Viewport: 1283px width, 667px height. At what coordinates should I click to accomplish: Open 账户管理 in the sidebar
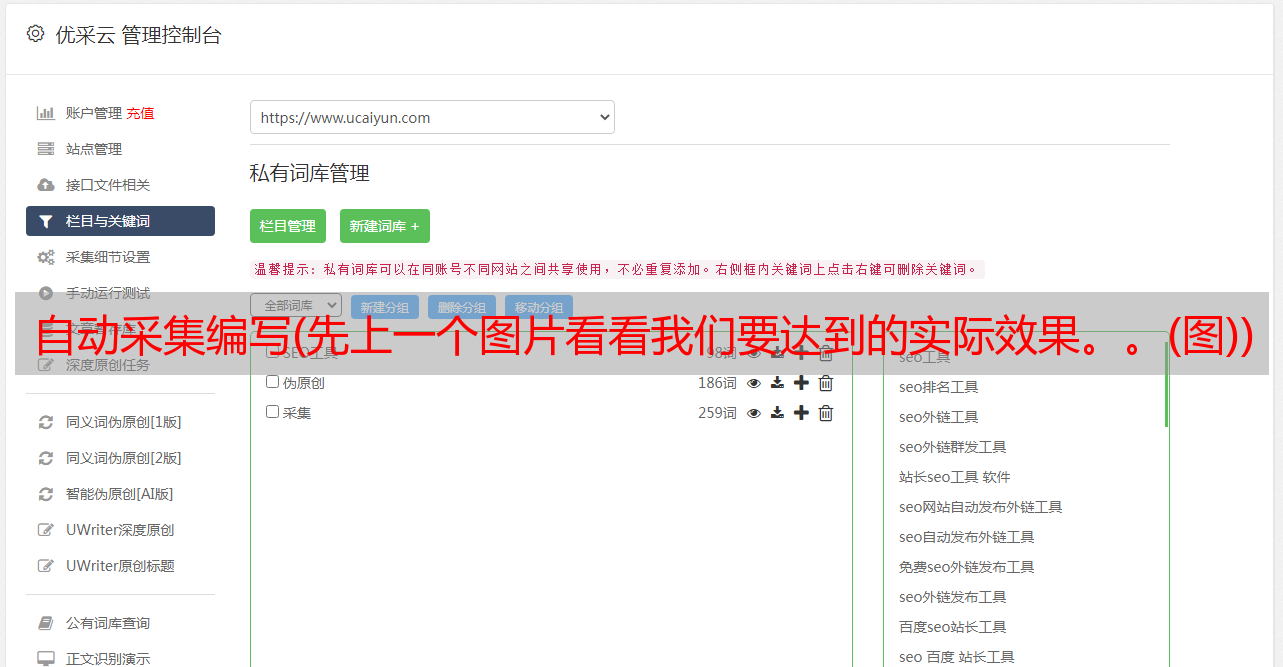click(94, 113)
